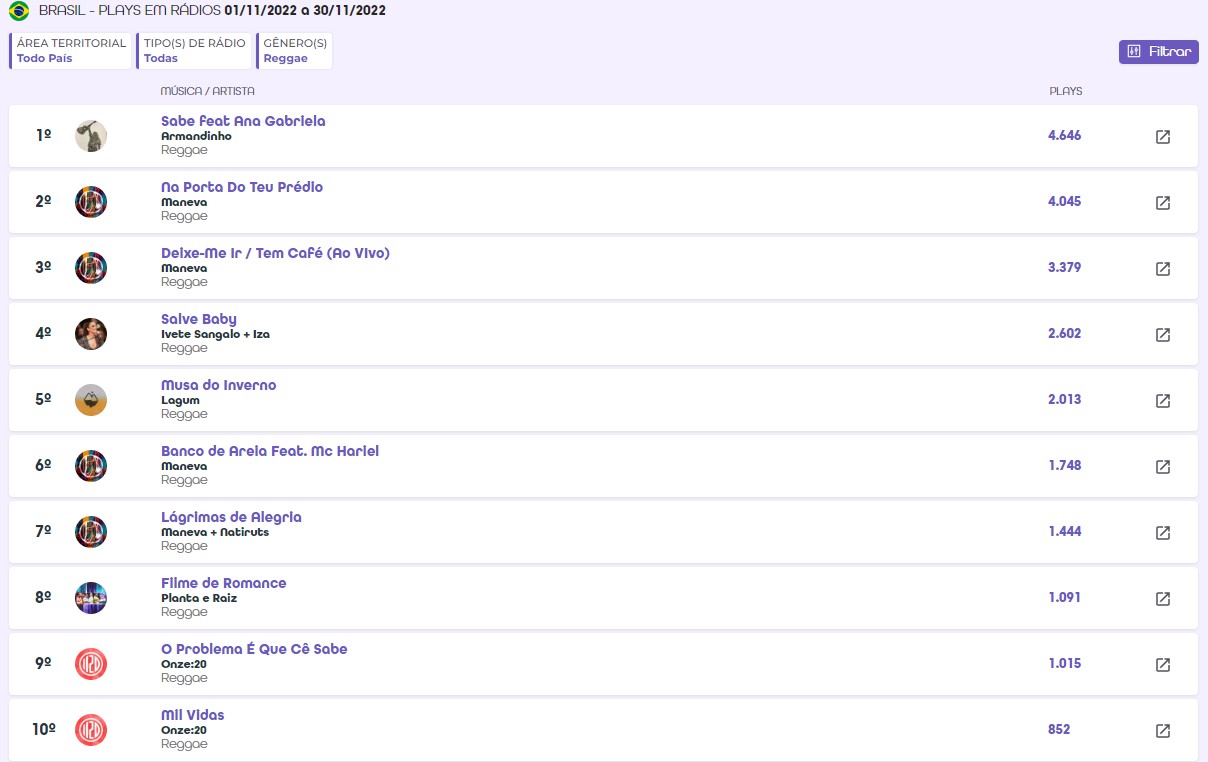The image size is (1208, 762).
Task: Click artist name Planta e Raiz
Action: (199, 598)
